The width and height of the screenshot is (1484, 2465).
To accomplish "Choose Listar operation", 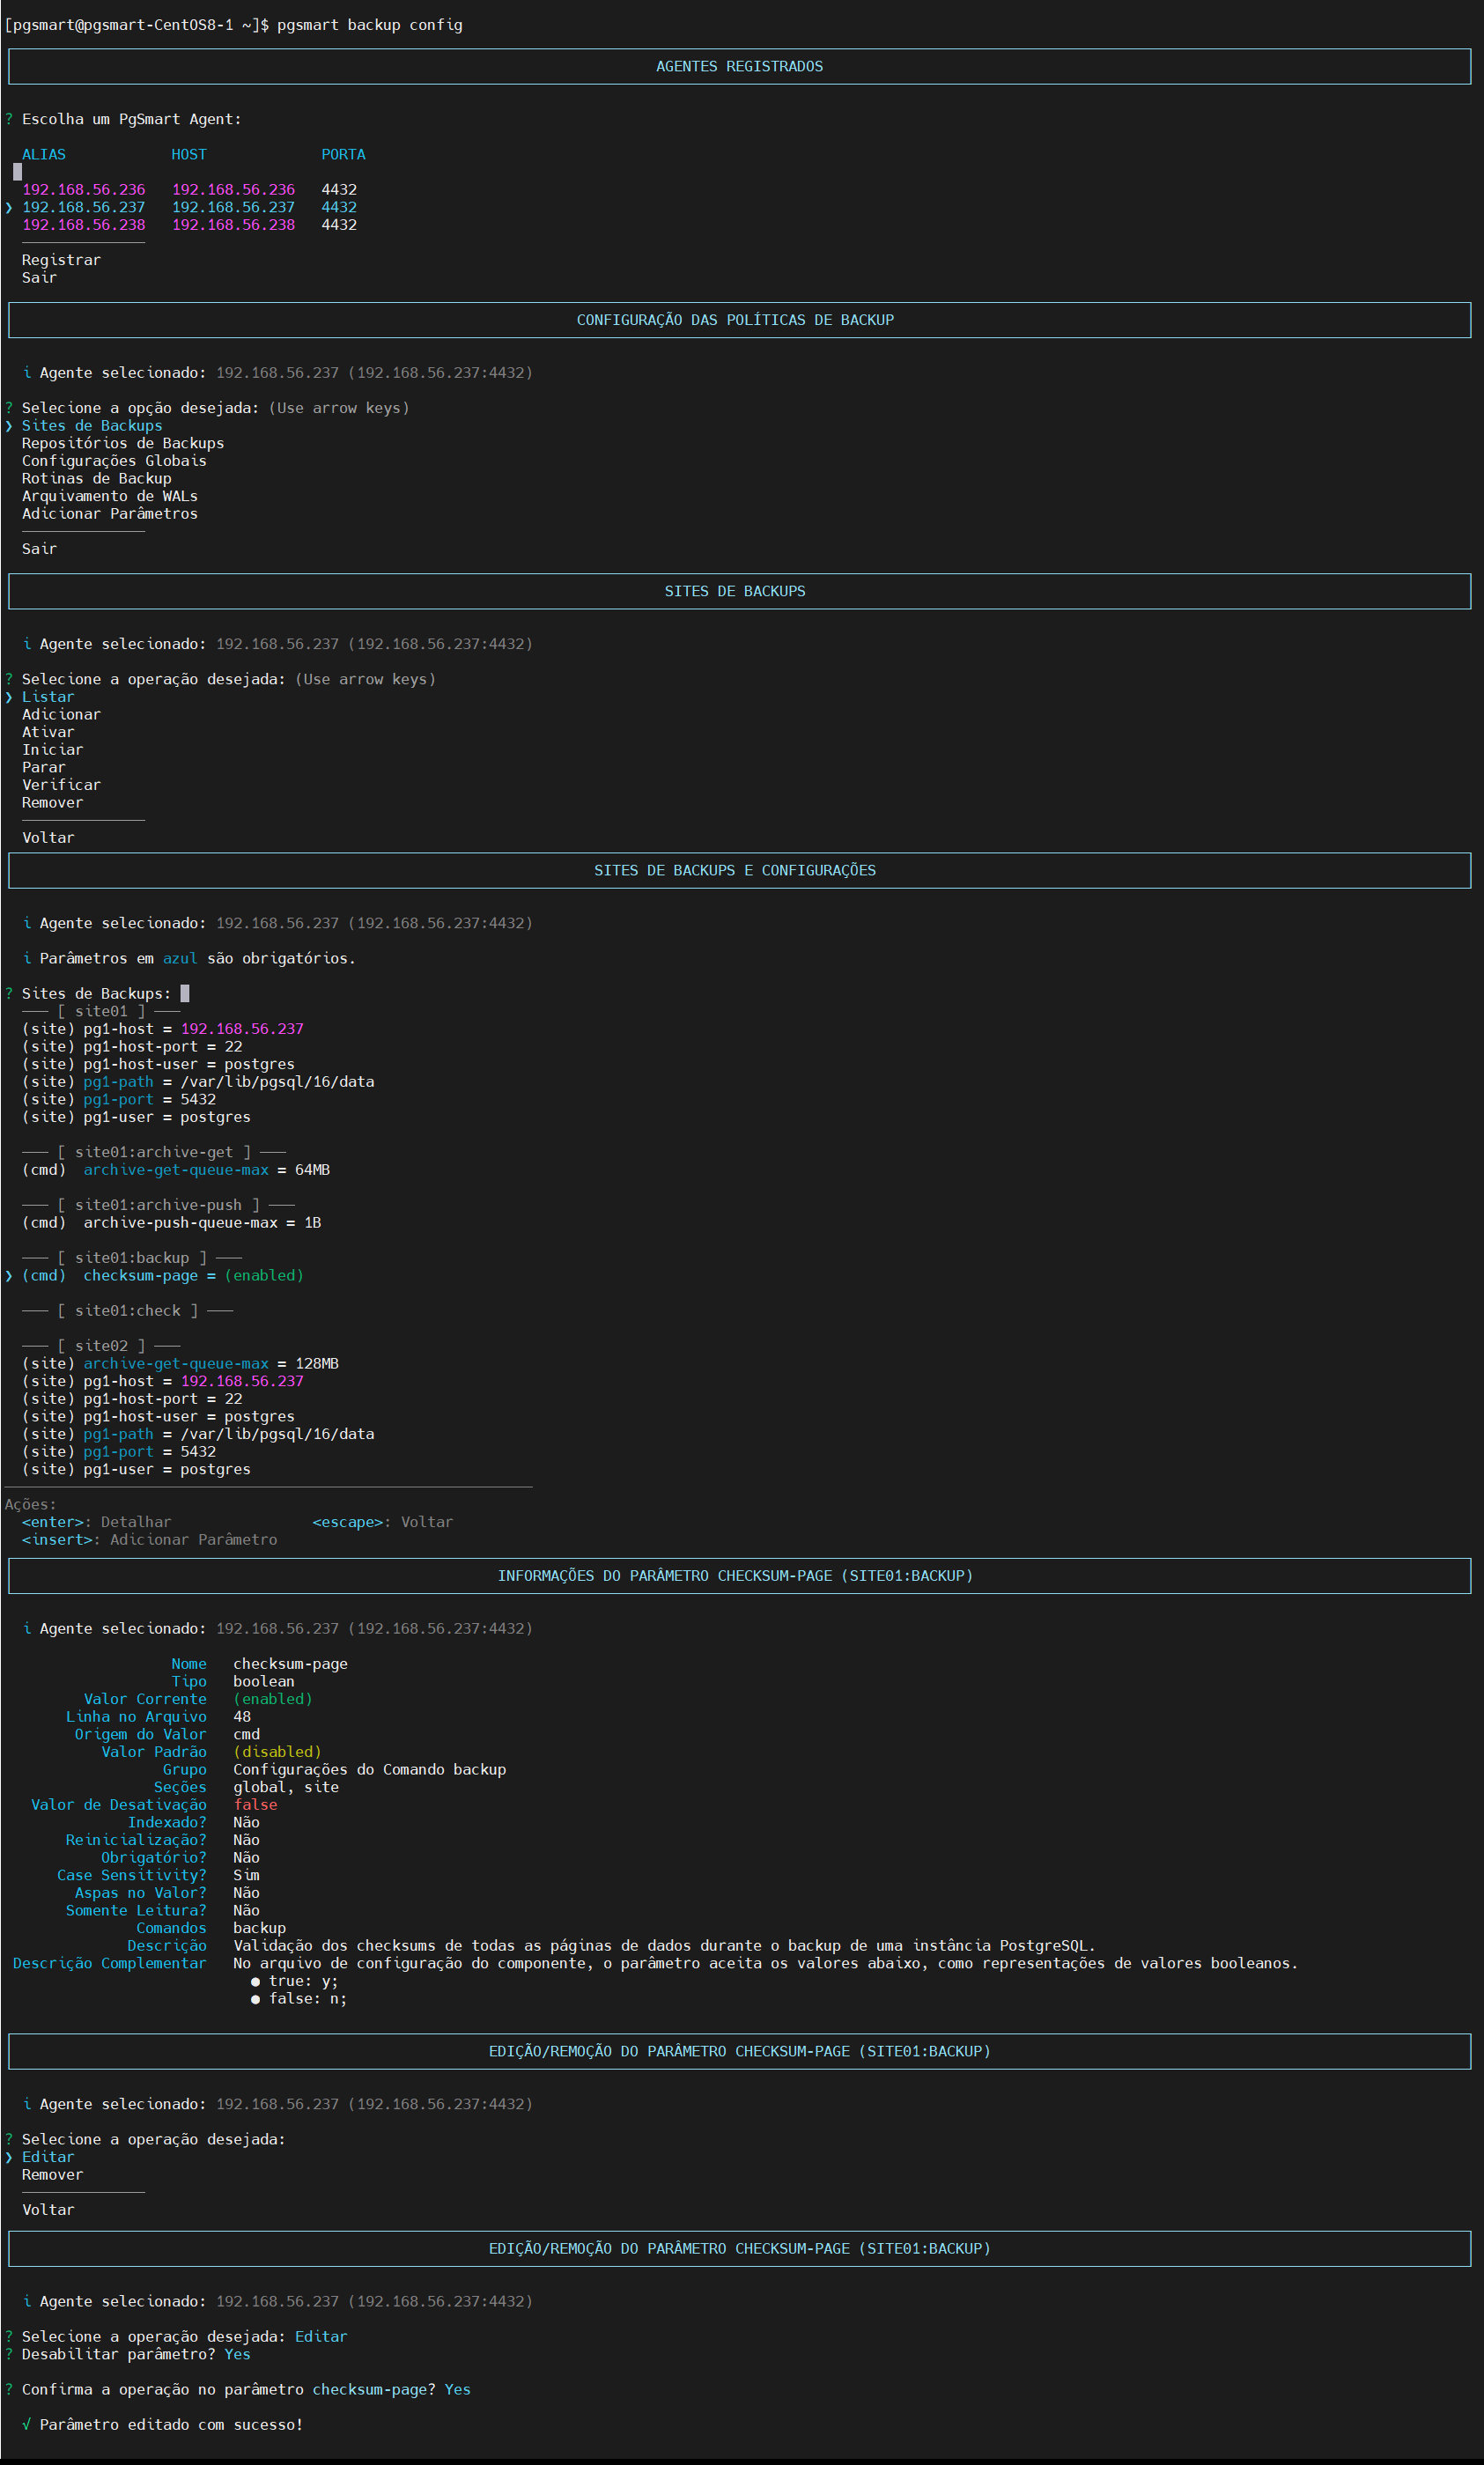I will (x=48, y=697).
